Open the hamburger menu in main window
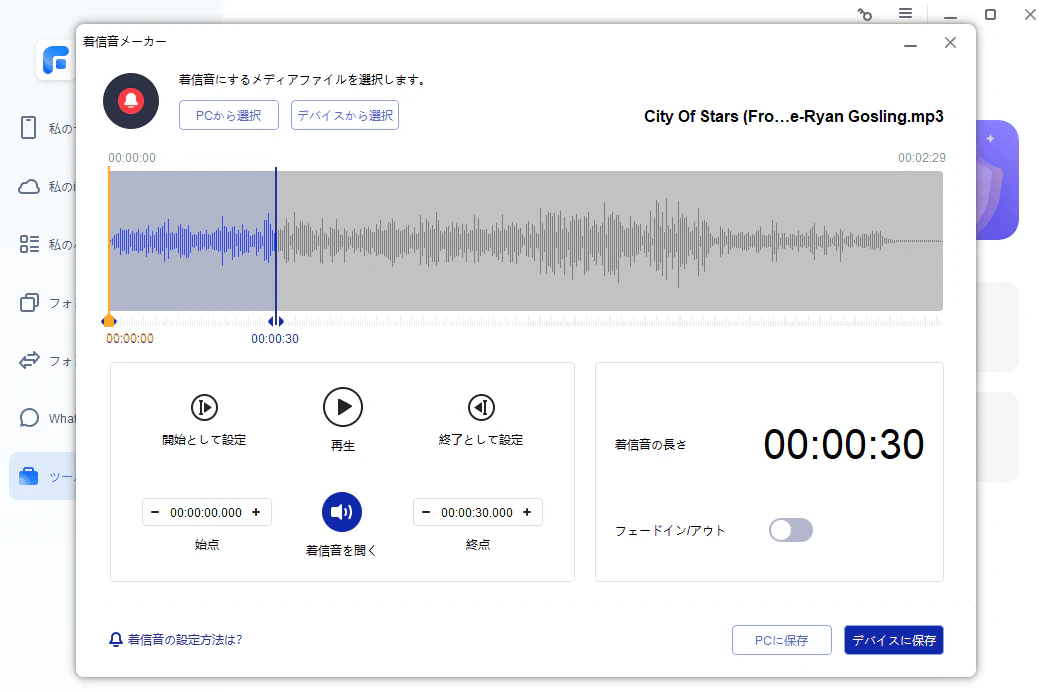 (x=906, y=13)
